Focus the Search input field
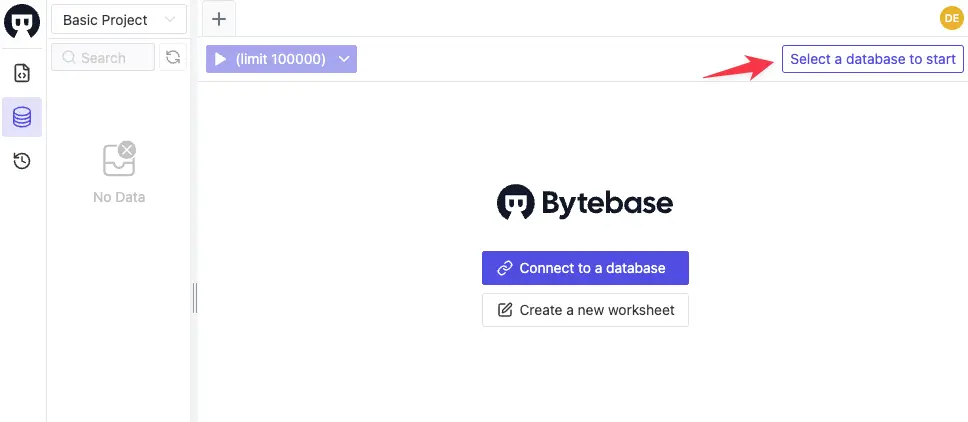 click(x=103, y=57)
